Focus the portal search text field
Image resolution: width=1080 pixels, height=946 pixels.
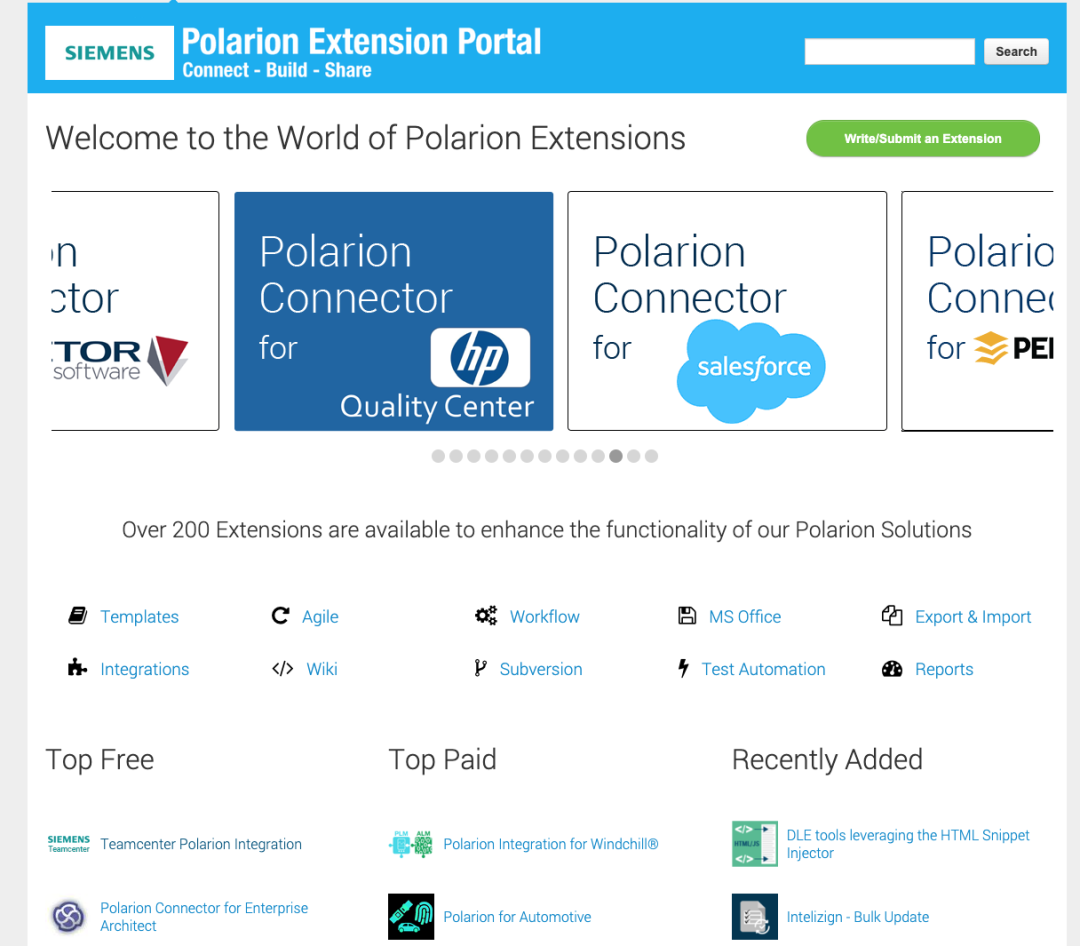[889, 52]
